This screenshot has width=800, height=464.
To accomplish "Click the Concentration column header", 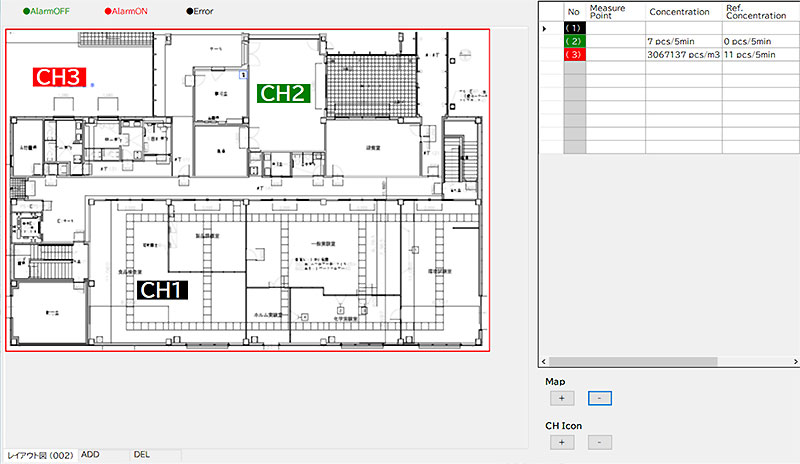I will pos(679,12).
